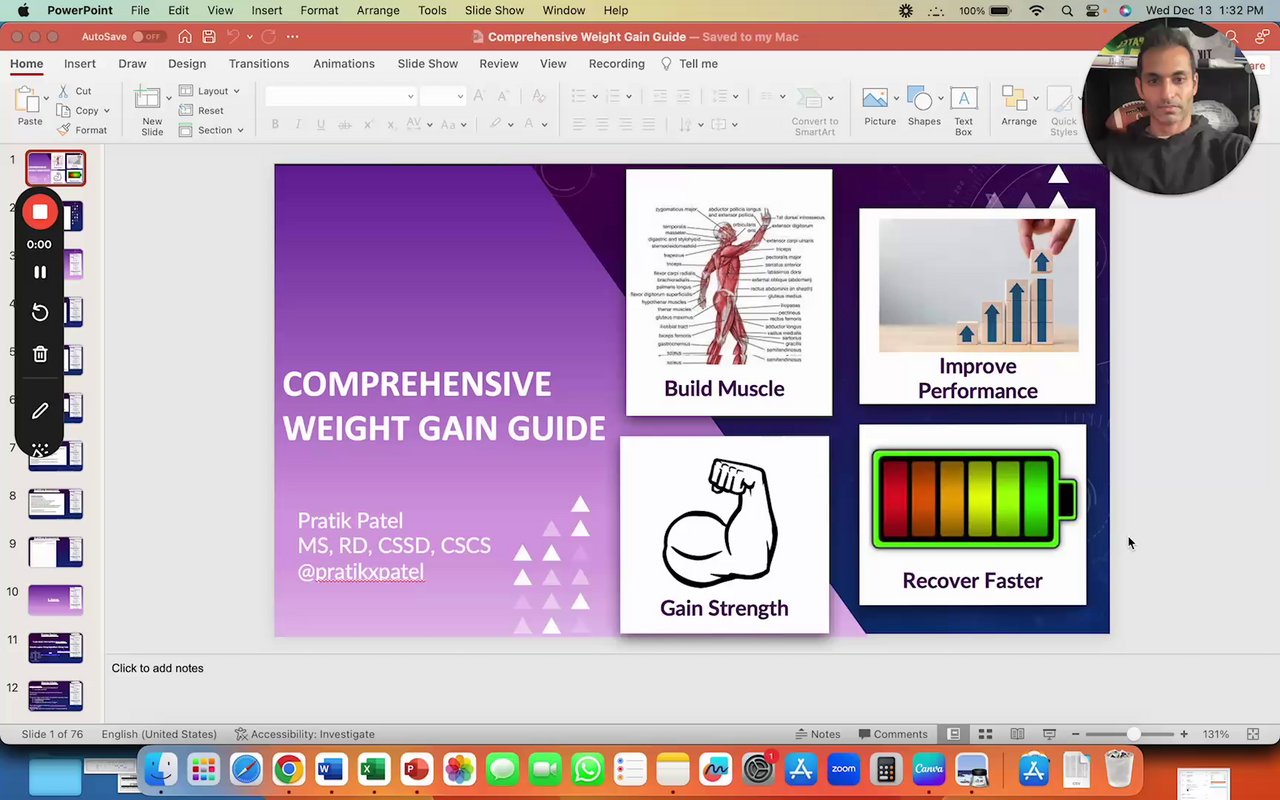Image resolution: width=1280 pixels, height=800 pixels.
Task: Adjust the zoom slider in status bar
Action: (1133, 734)
